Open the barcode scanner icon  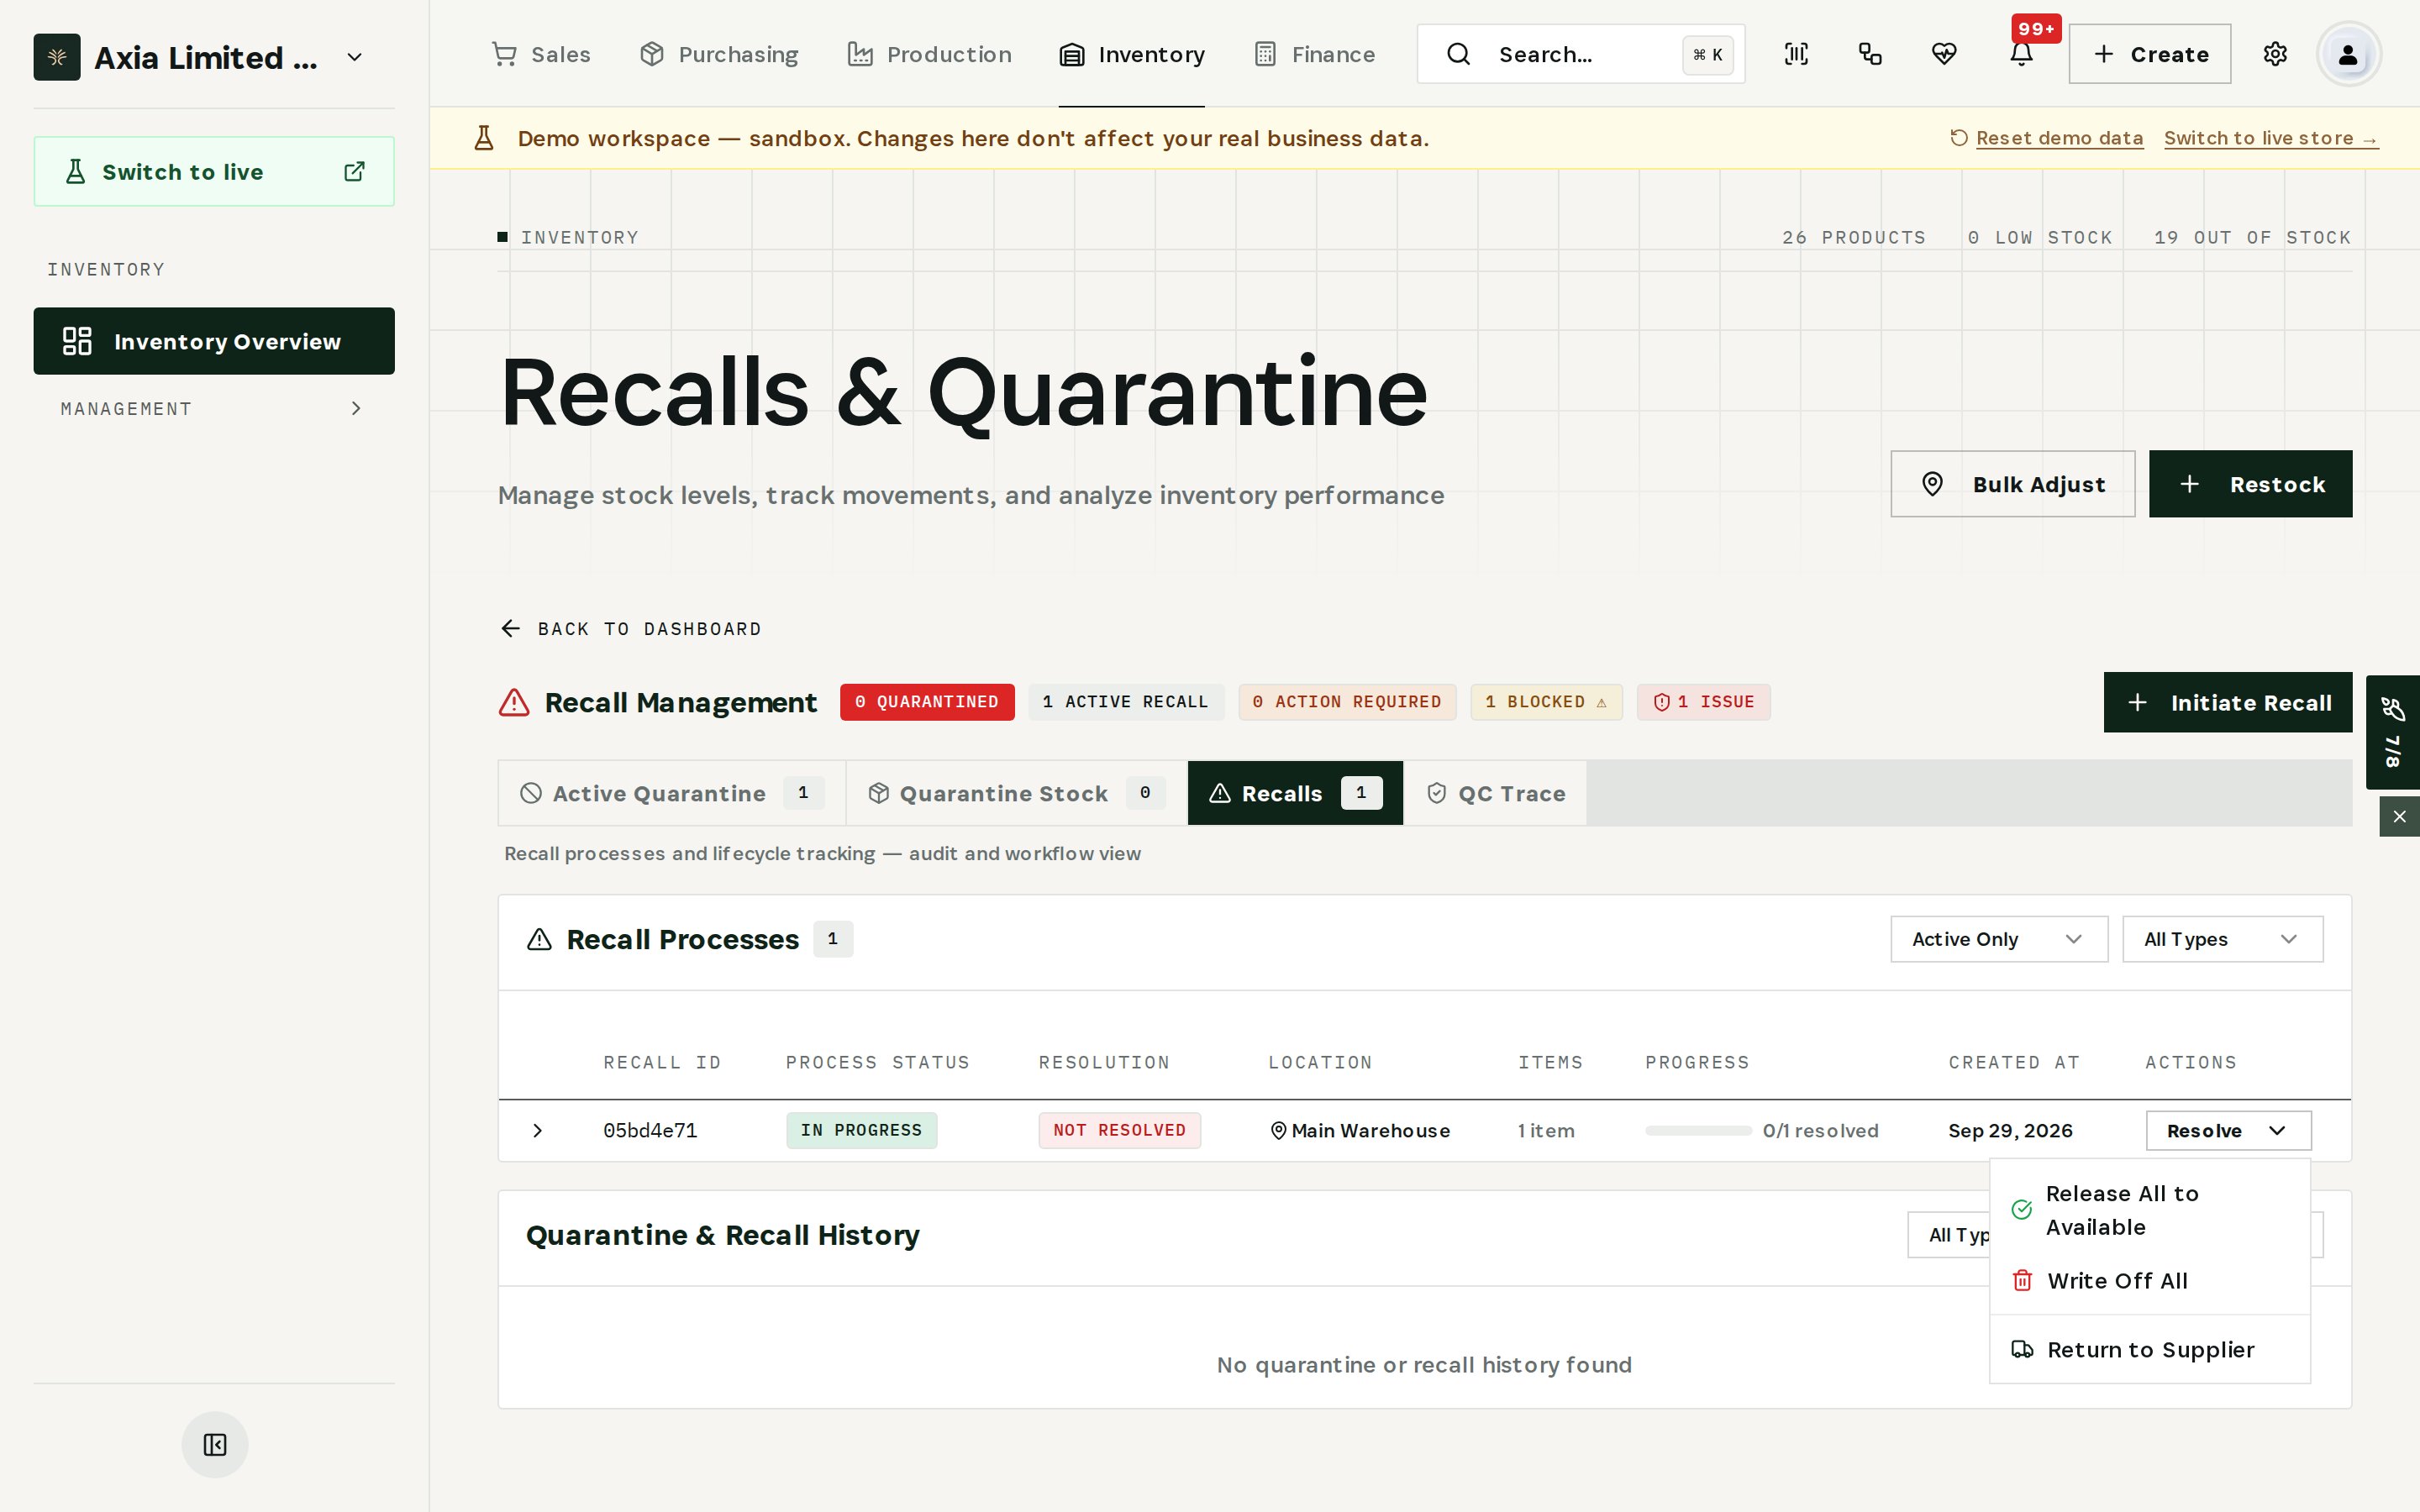1796,54
